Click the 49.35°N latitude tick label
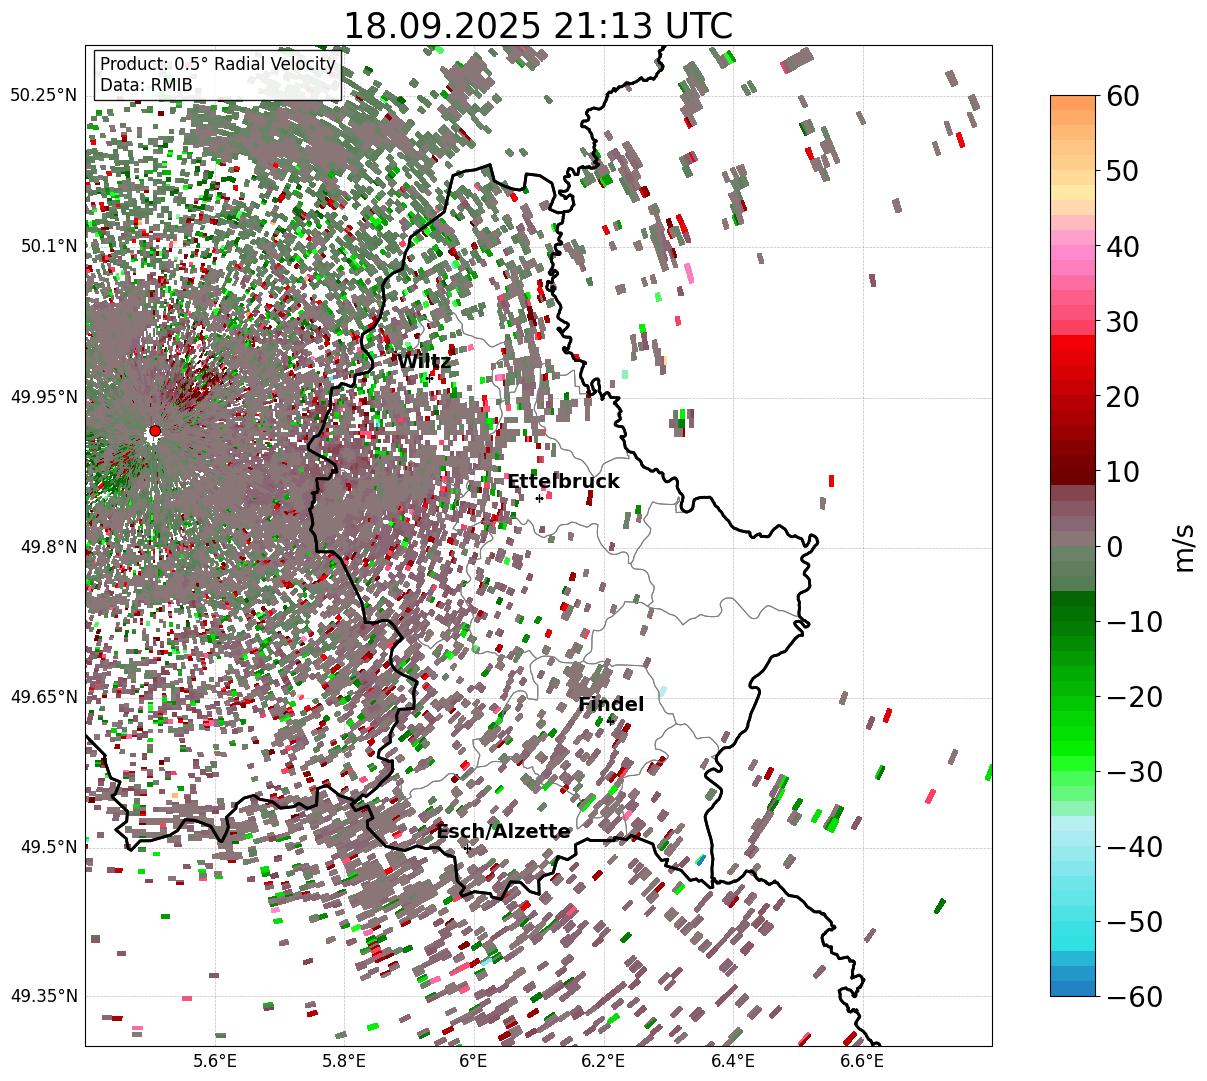The height and width of the screenshot is (1081, 1207). pos(44,996)
